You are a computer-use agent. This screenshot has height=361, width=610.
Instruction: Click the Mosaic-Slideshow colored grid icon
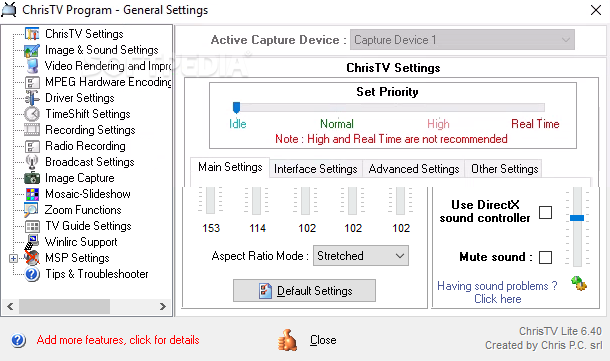(32, 194)
